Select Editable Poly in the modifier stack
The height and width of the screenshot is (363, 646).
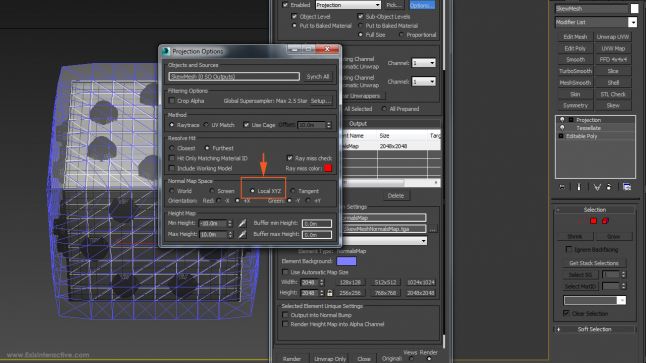pos(581,136)
